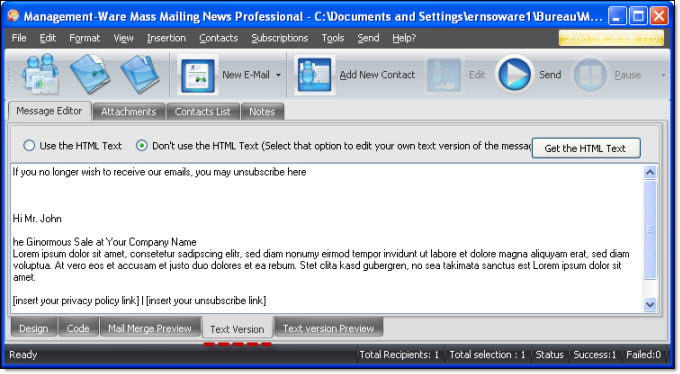
Task: Select the Message Editor tab
Action: (49, 111)
